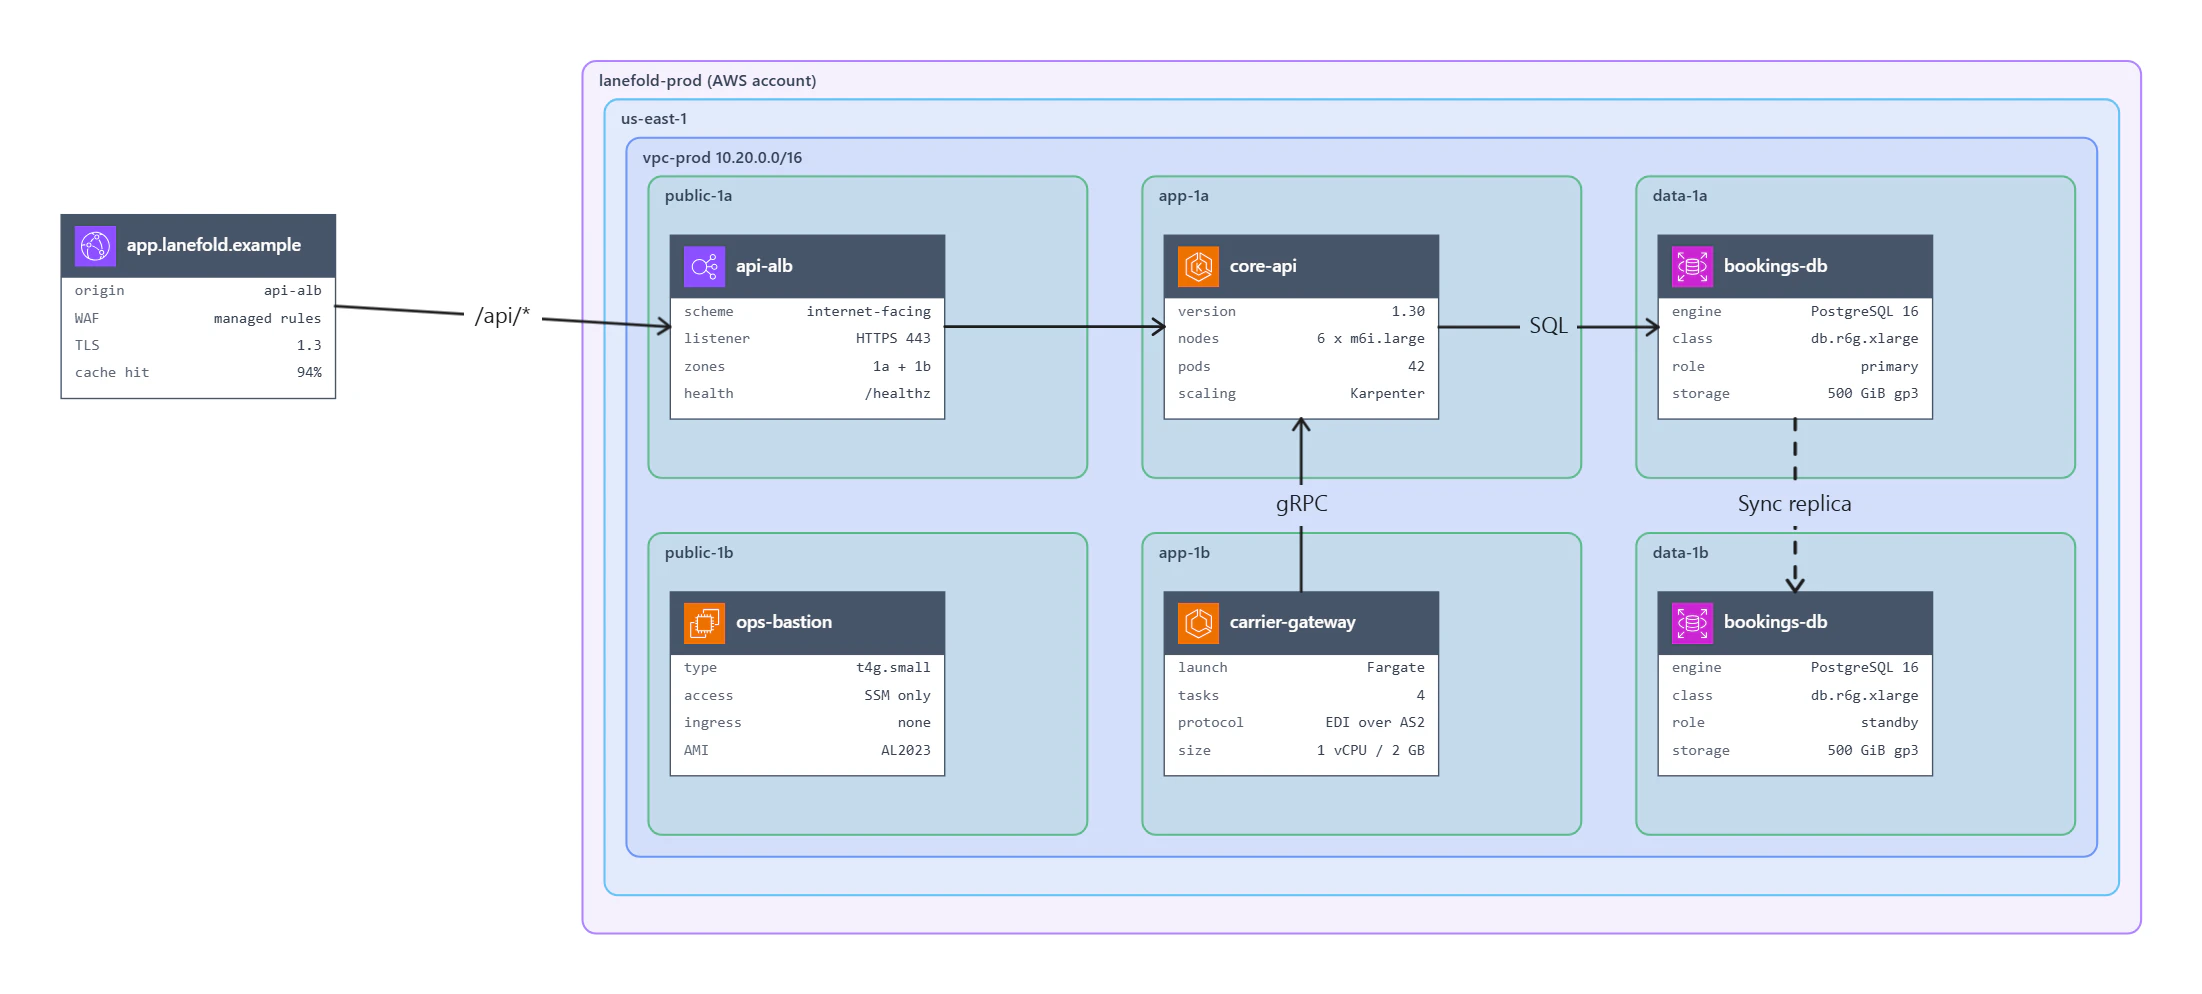Click the 'managed rules' WAF value
Screen dimensions: 2202x994
click(267, 318)
